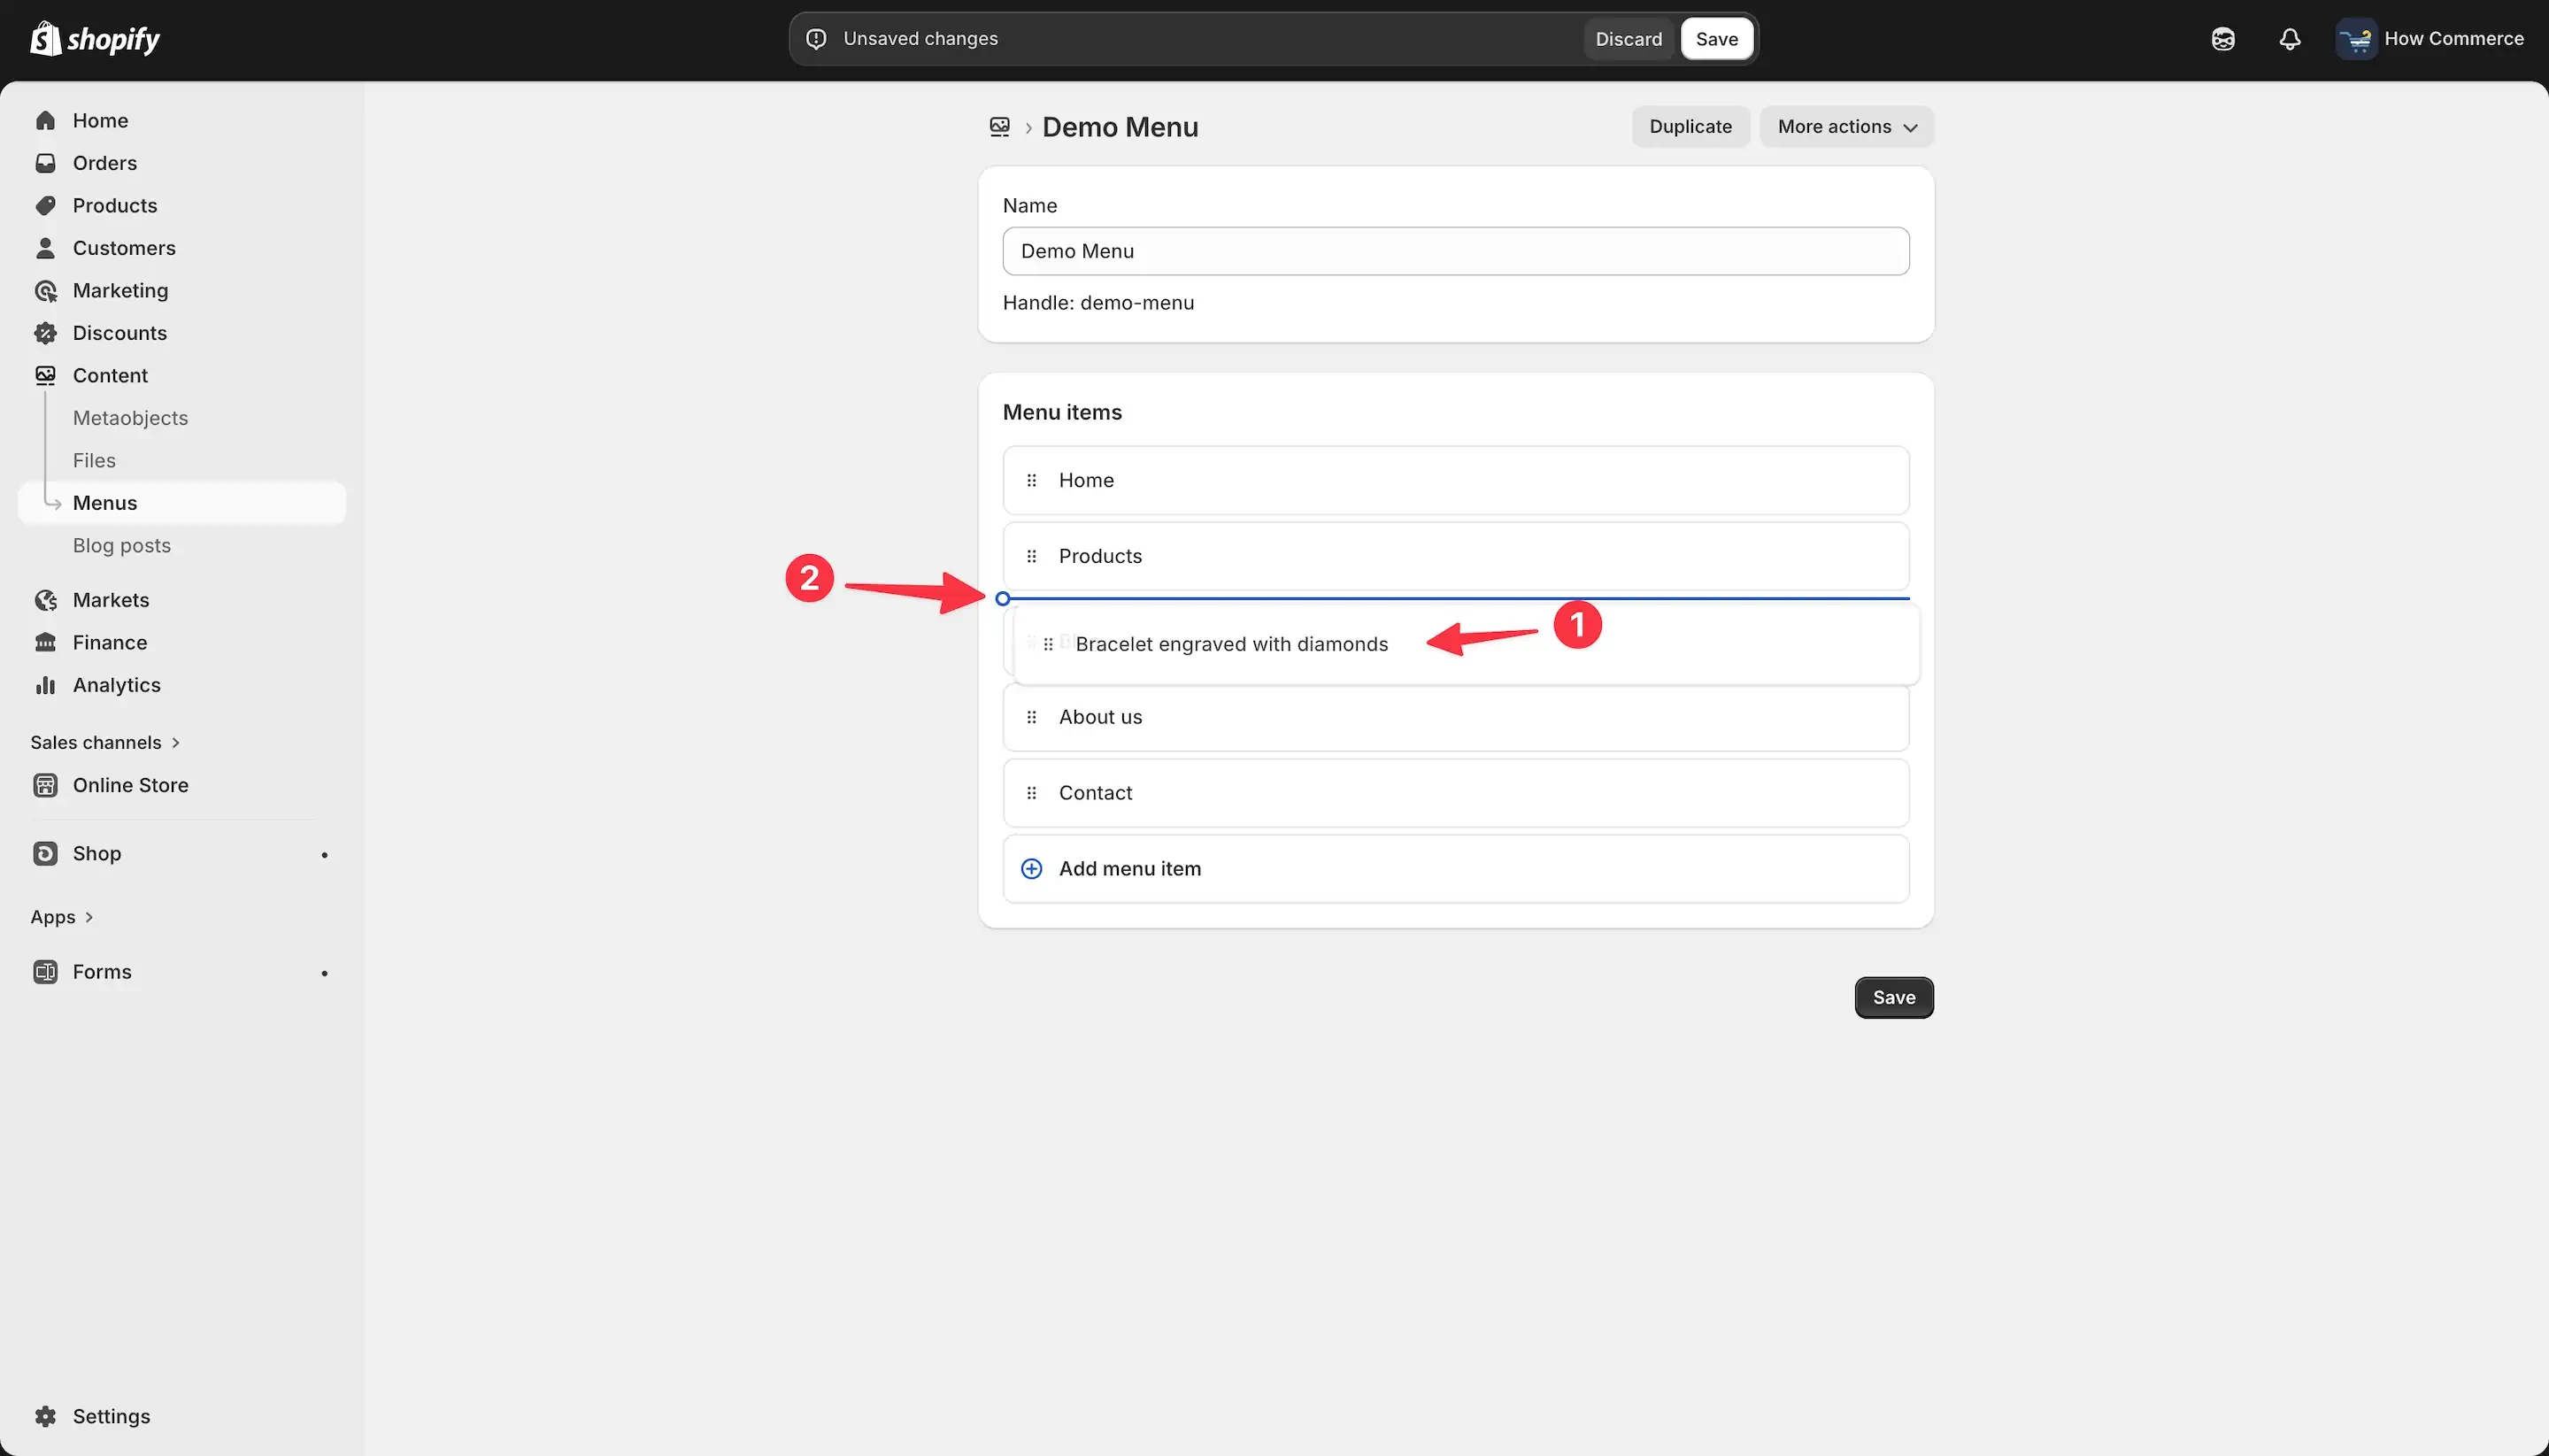Click the Settings label at bottom
2549x1456 pixels.
[111, 1416]
